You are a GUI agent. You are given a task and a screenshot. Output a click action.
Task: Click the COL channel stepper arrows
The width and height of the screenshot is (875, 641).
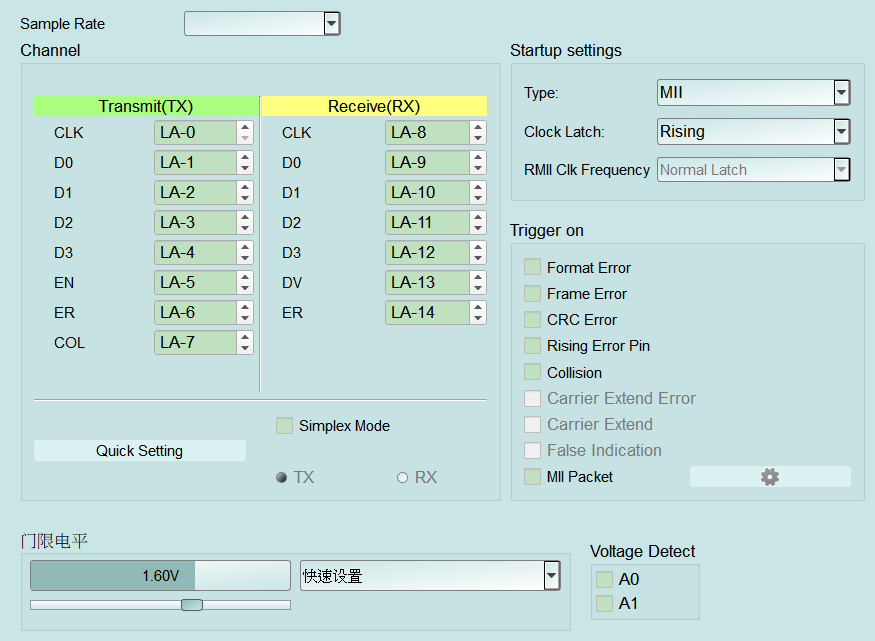coord(245,343)
